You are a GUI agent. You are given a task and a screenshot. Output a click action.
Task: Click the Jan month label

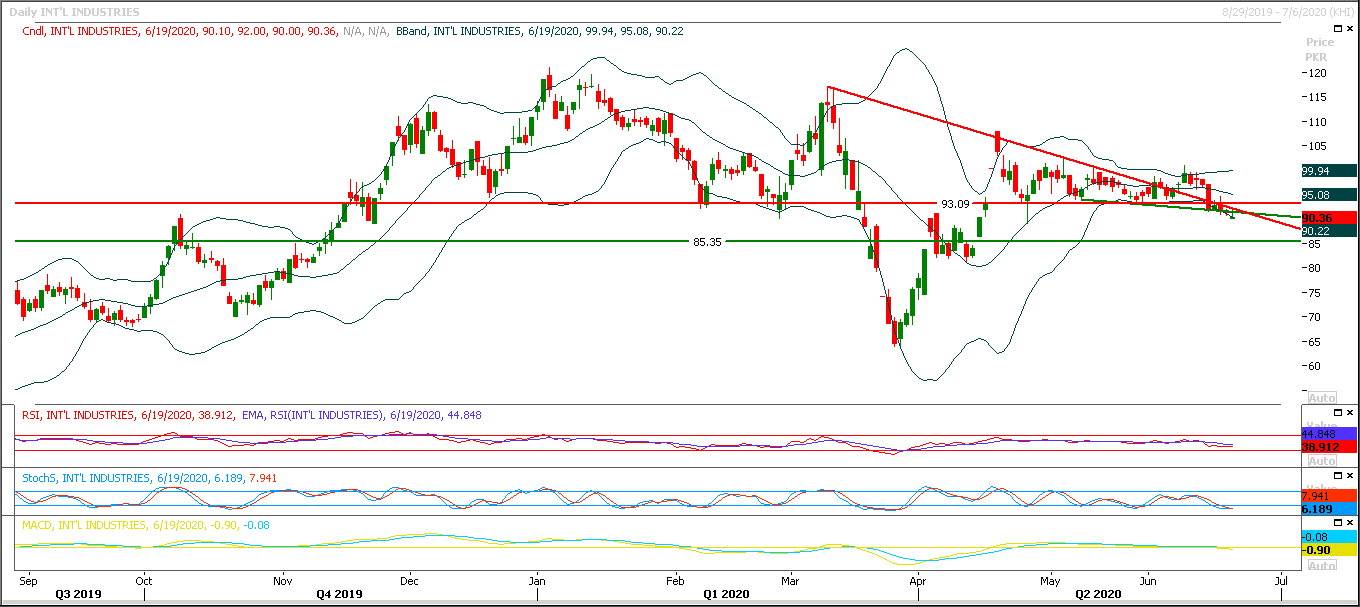click(x=536, y=579)
